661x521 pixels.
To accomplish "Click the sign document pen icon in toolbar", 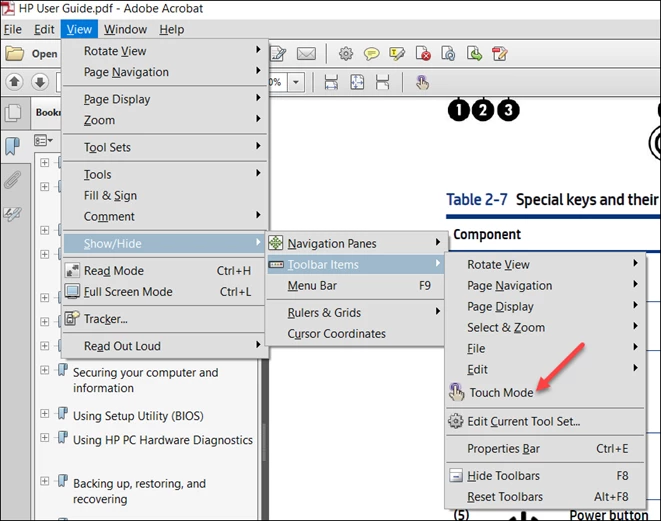I will click(278, 54).
